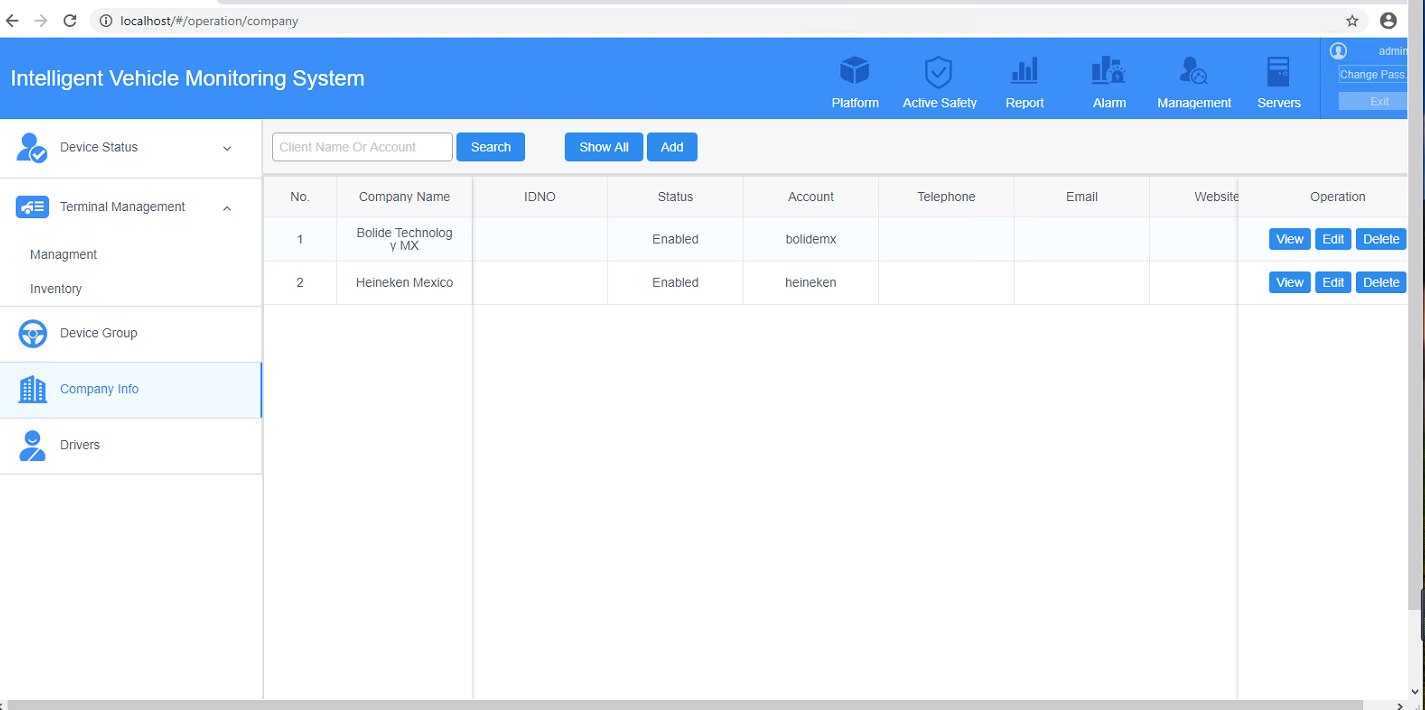Focus the Client Name Or Account field
The image size is (1425, 710).
(362, 147)
